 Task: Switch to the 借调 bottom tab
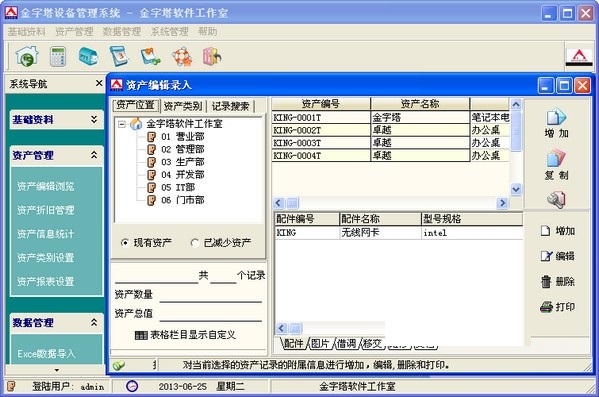pos(346,344)
